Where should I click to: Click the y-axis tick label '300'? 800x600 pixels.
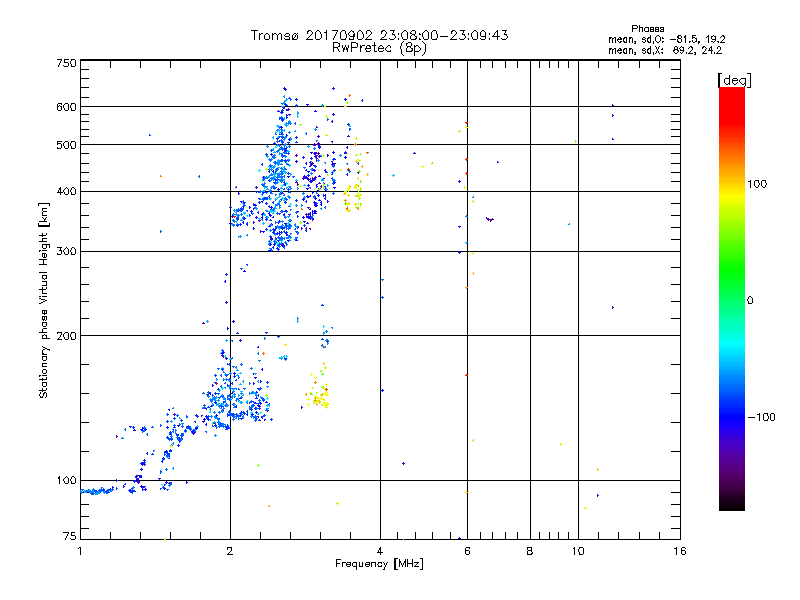tap(66, 251)
